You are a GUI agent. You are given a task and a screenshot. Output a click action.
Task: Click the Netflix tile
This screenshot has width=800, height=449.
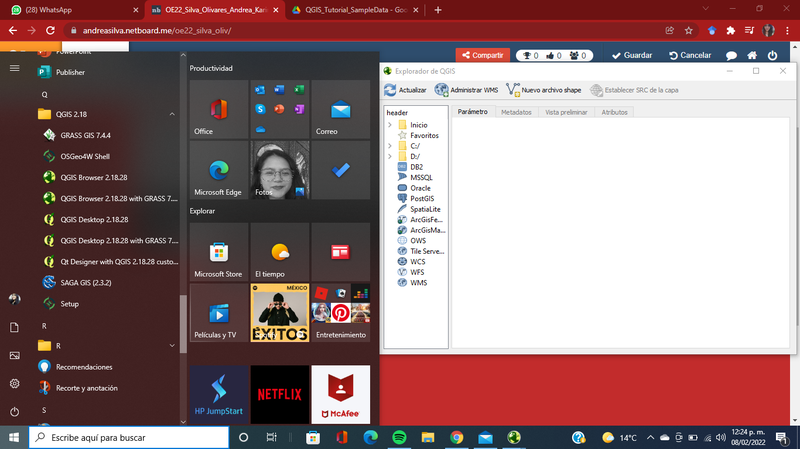click(x=280, y=394)
